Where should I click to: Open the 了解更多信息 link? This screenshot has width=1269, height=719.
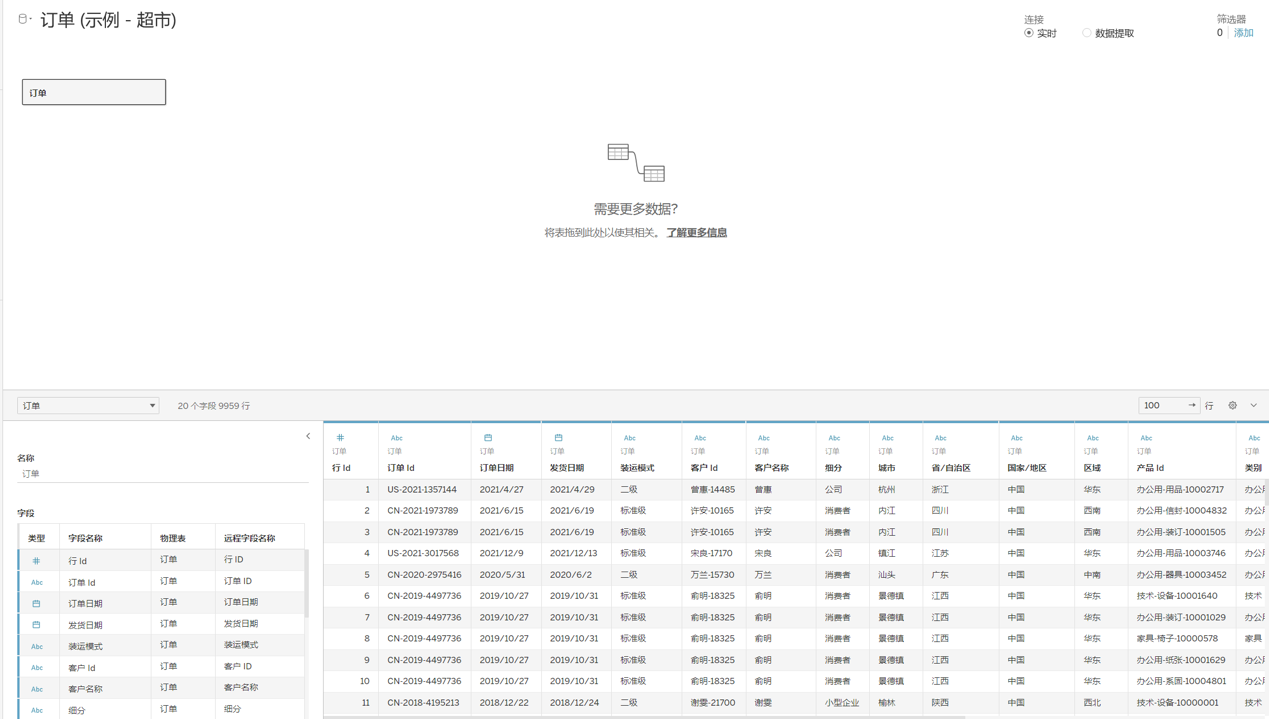(x=697, y=233)
